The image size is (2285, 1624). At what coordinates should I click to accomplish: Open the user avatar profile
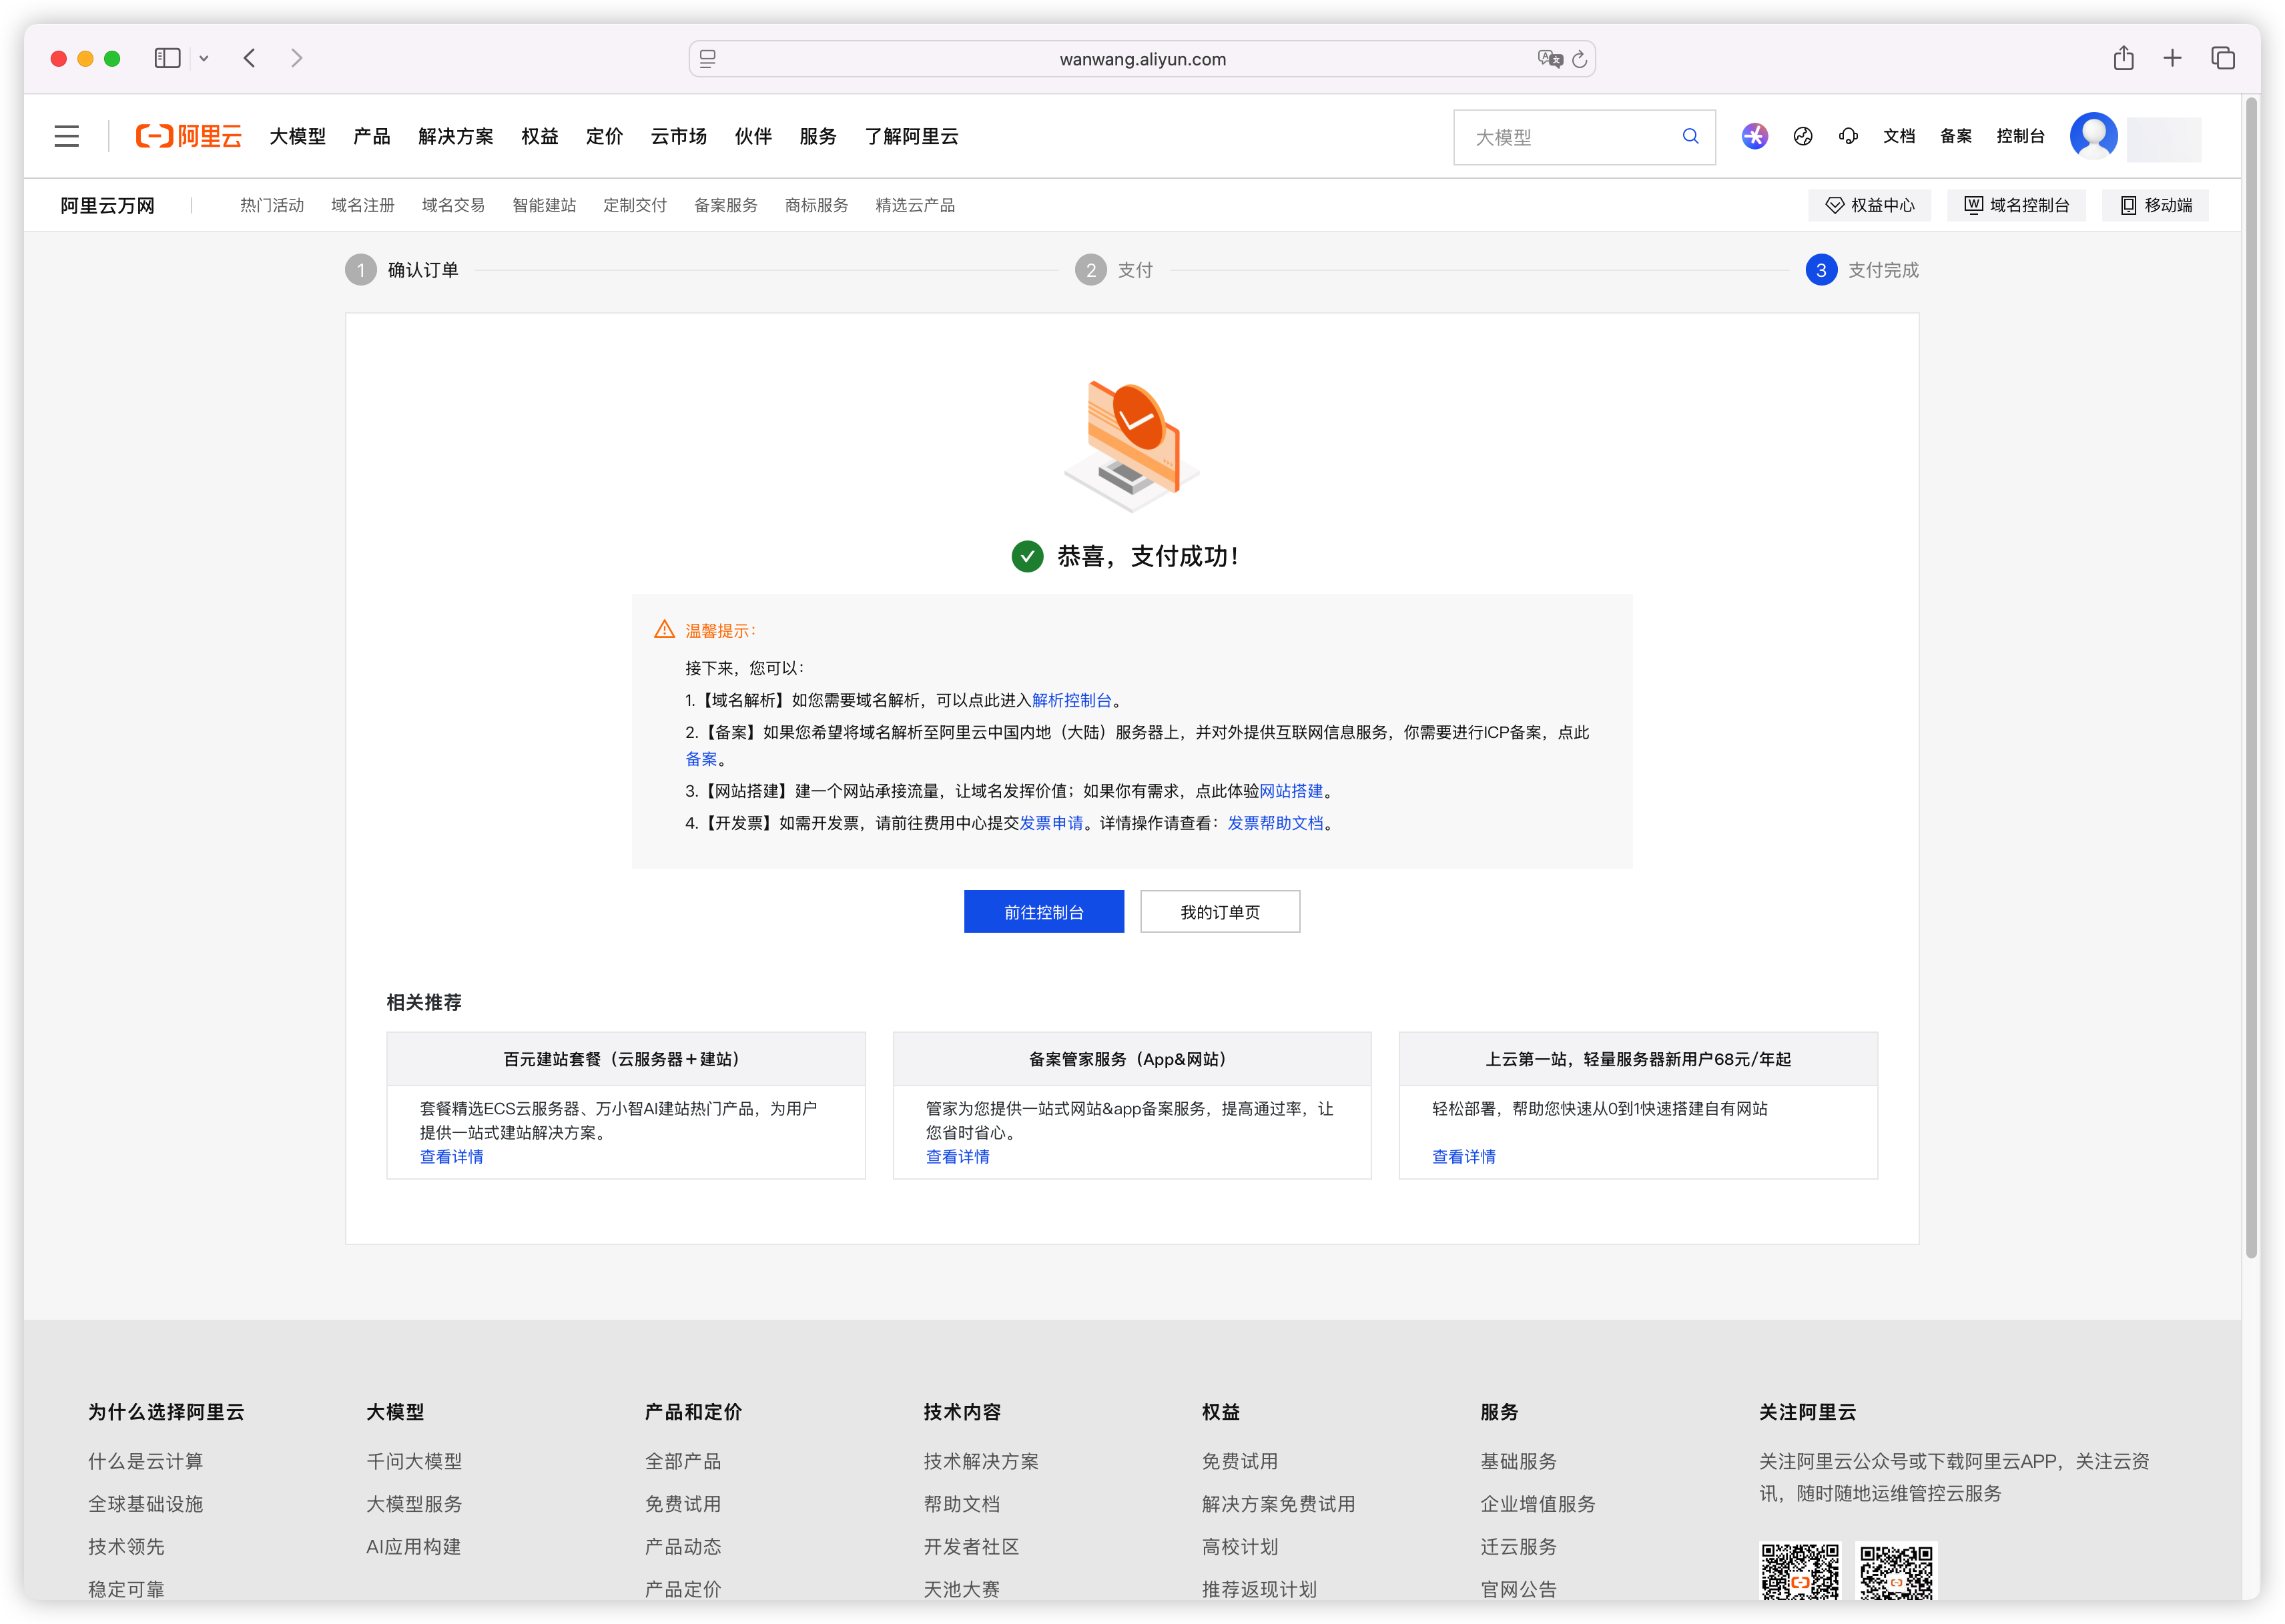point(2093,136)
